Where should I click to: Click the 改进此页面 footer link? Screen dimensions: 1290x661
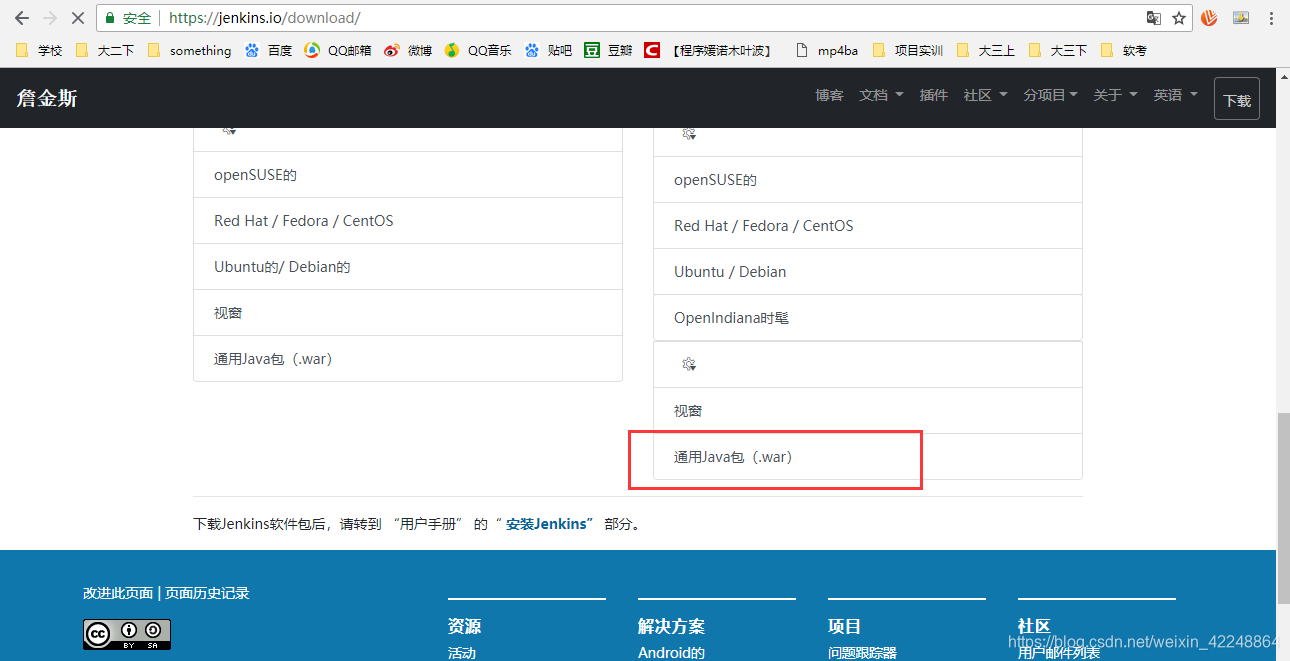pyautogui.click(x=118, y=593)
